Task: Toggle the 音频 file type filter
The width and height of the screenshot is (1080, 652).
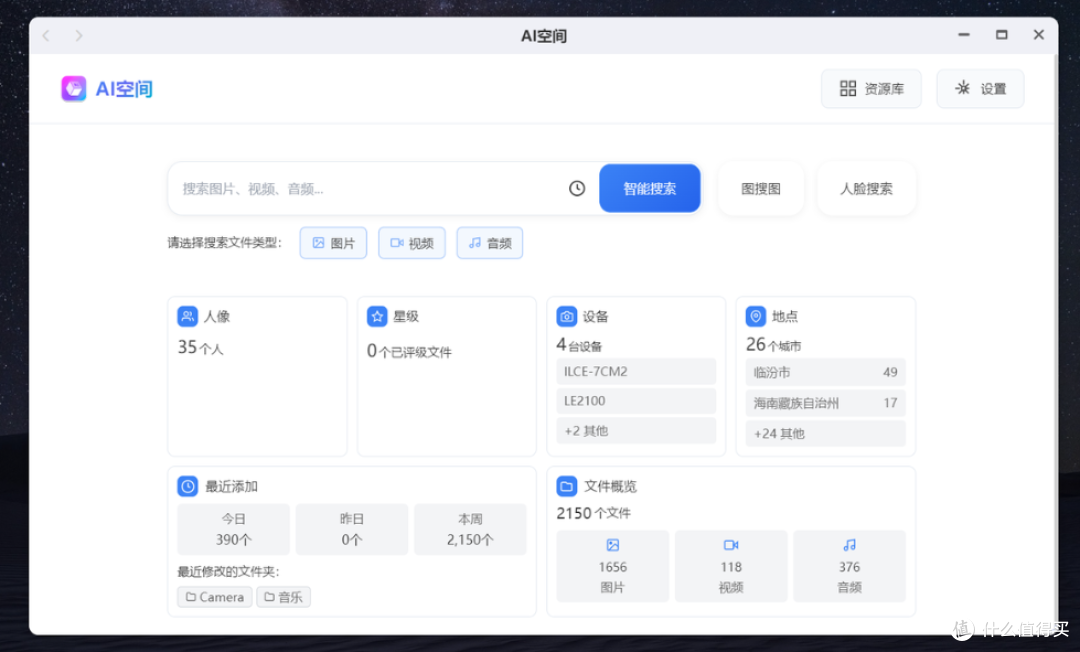Action: (490, 243)
